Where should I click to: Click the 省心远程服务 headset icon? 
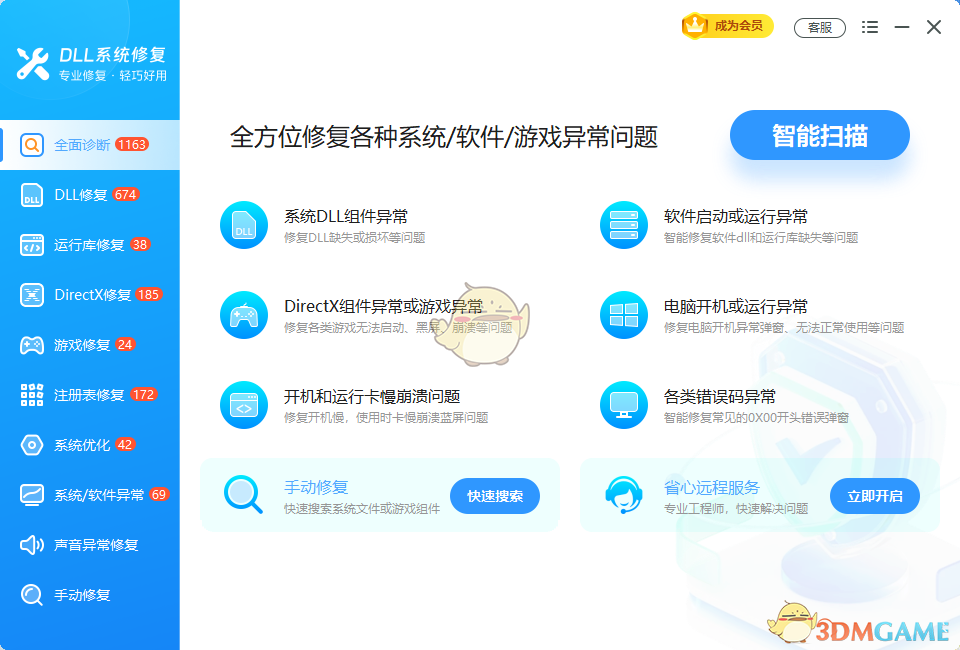(621, 495)
